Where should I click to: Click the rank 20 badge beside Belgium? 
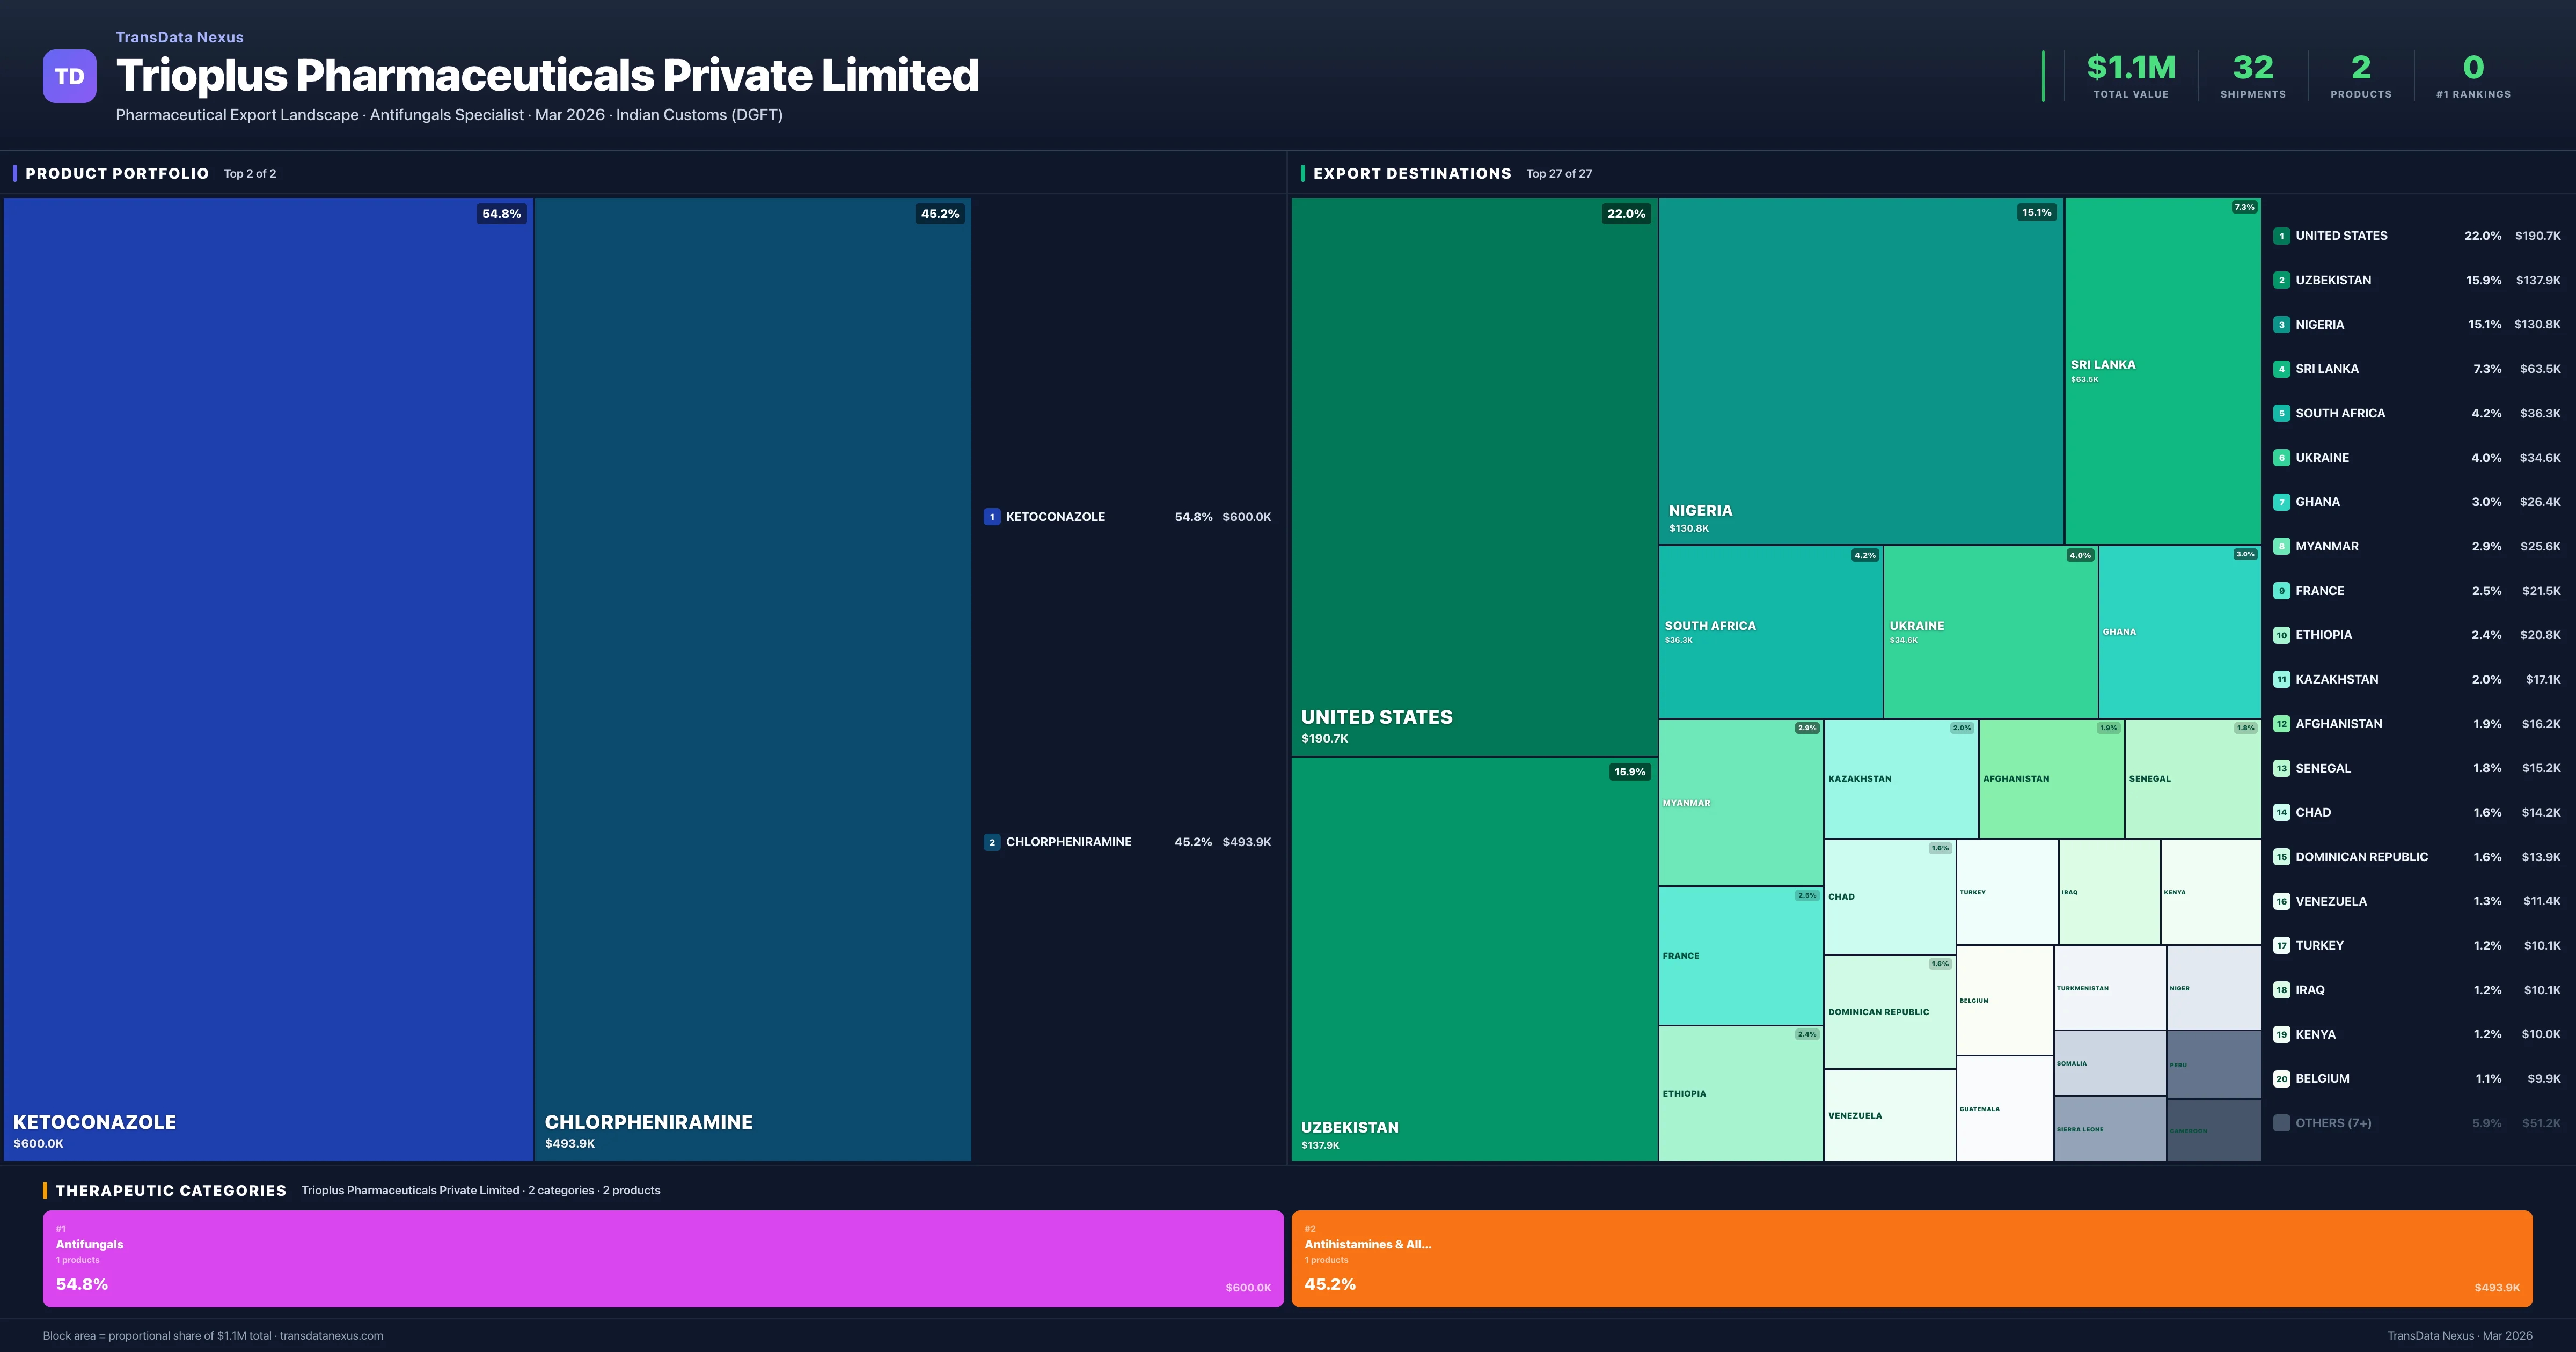pyautogui.click(x=2281, y=1079)
